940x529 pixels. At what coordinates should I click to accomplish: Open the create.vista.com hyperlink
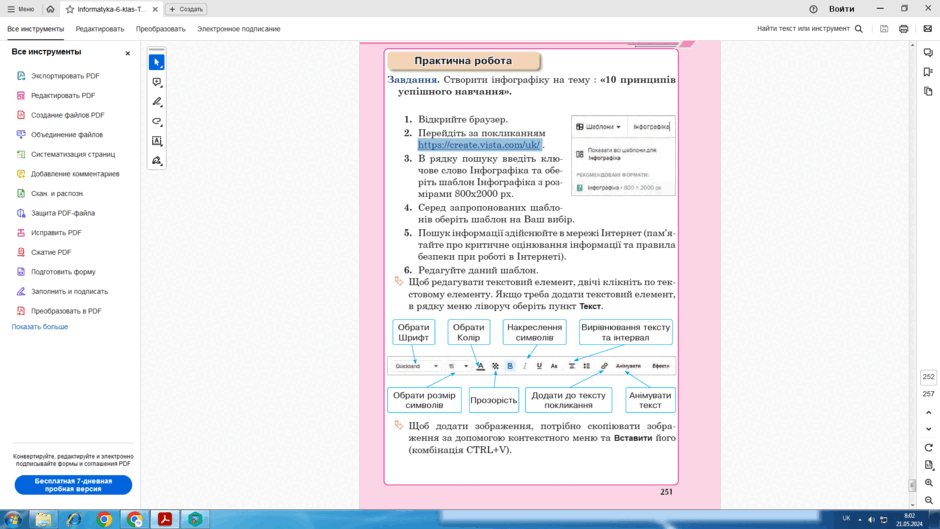tap(479, 145)
